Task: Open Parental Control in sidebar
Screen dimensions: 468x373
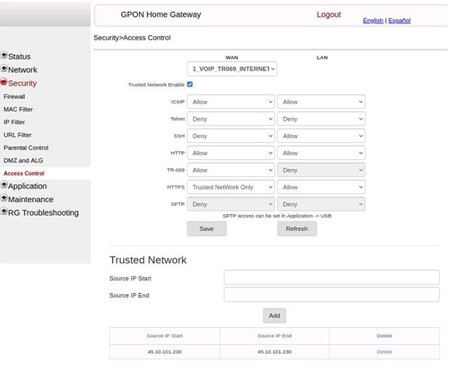Action: [x=26, y=148]
